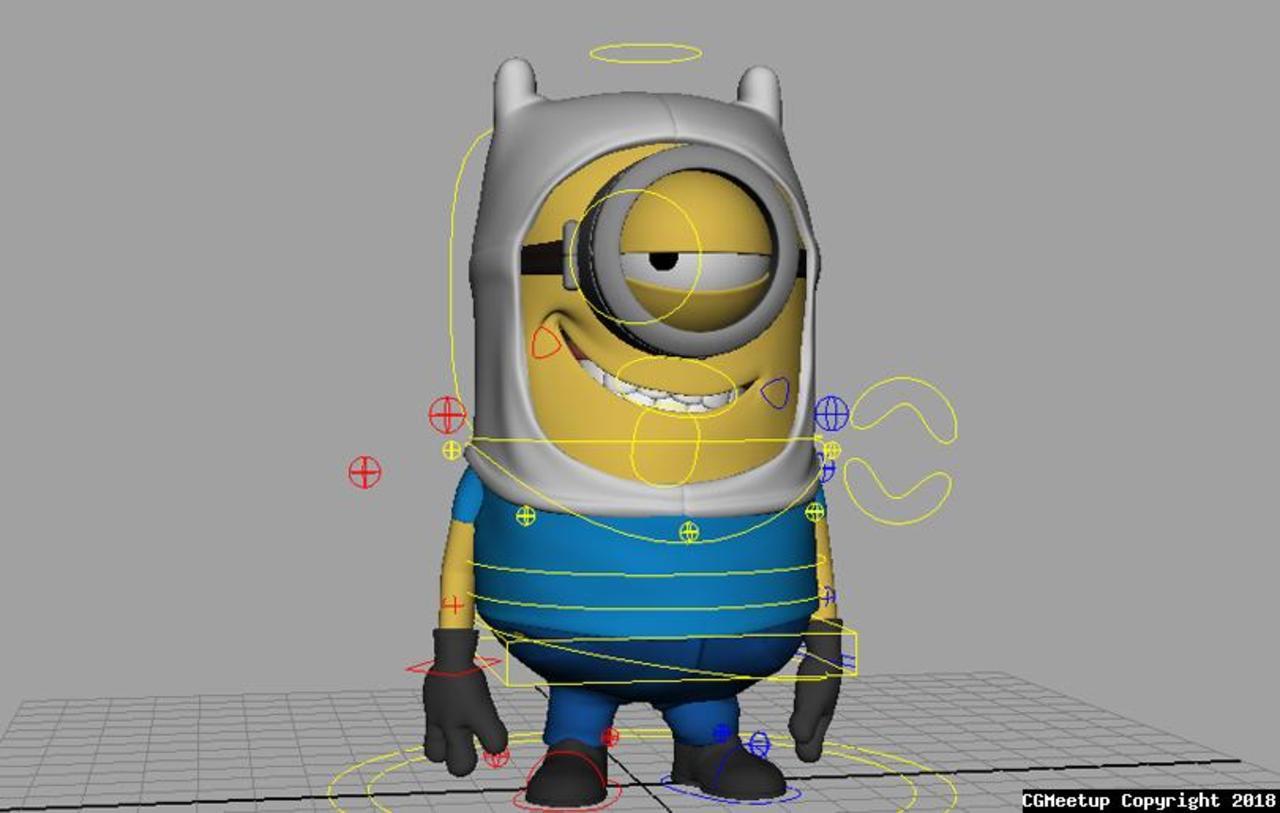Click the small yellow crosshair beside the red shoulder control
This screenshot has width=1280, height=813.
[452, 450]
